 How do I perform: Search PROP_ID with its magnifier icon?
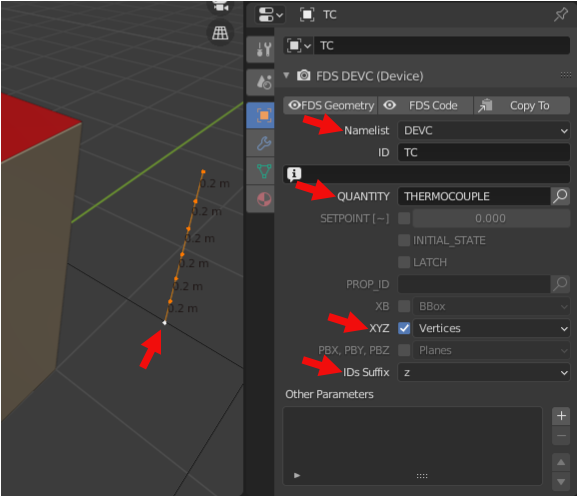(560, 284)
